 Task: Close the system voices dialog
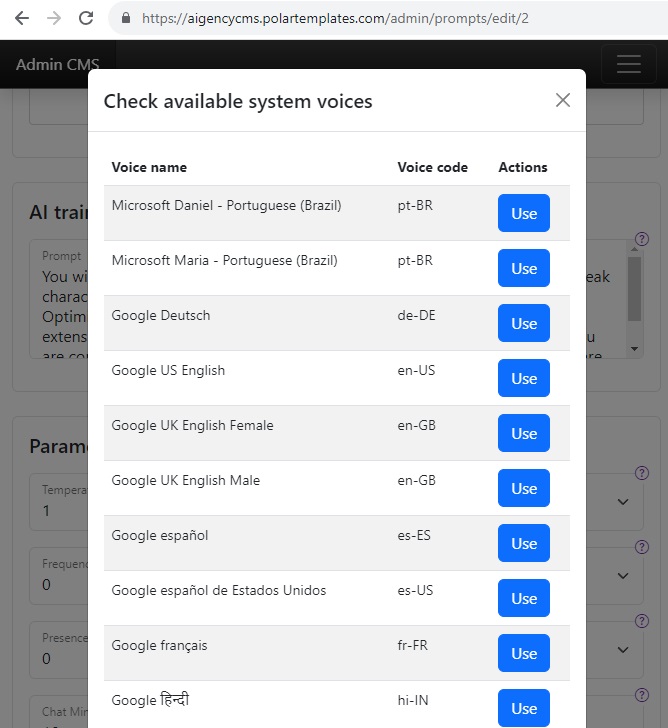point(563,100)
